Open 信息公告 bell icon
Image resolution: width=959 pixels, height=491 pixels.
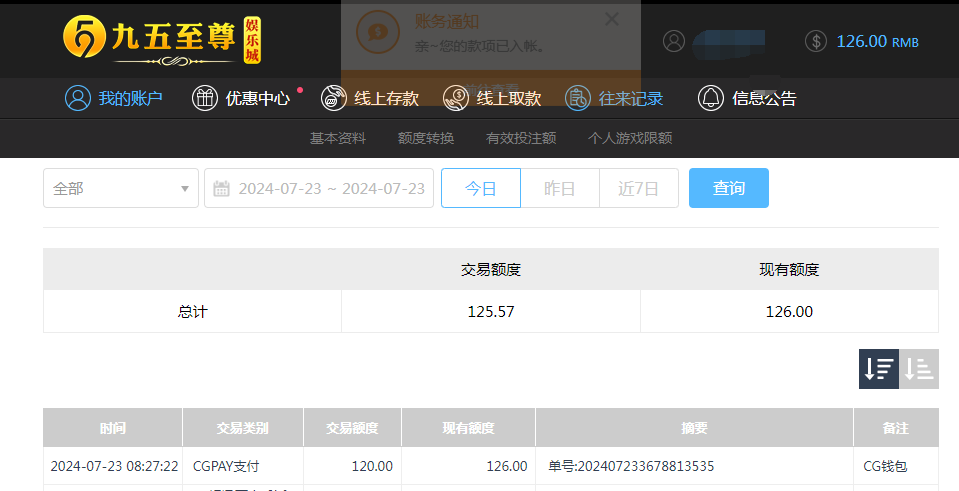click(711, 98)
